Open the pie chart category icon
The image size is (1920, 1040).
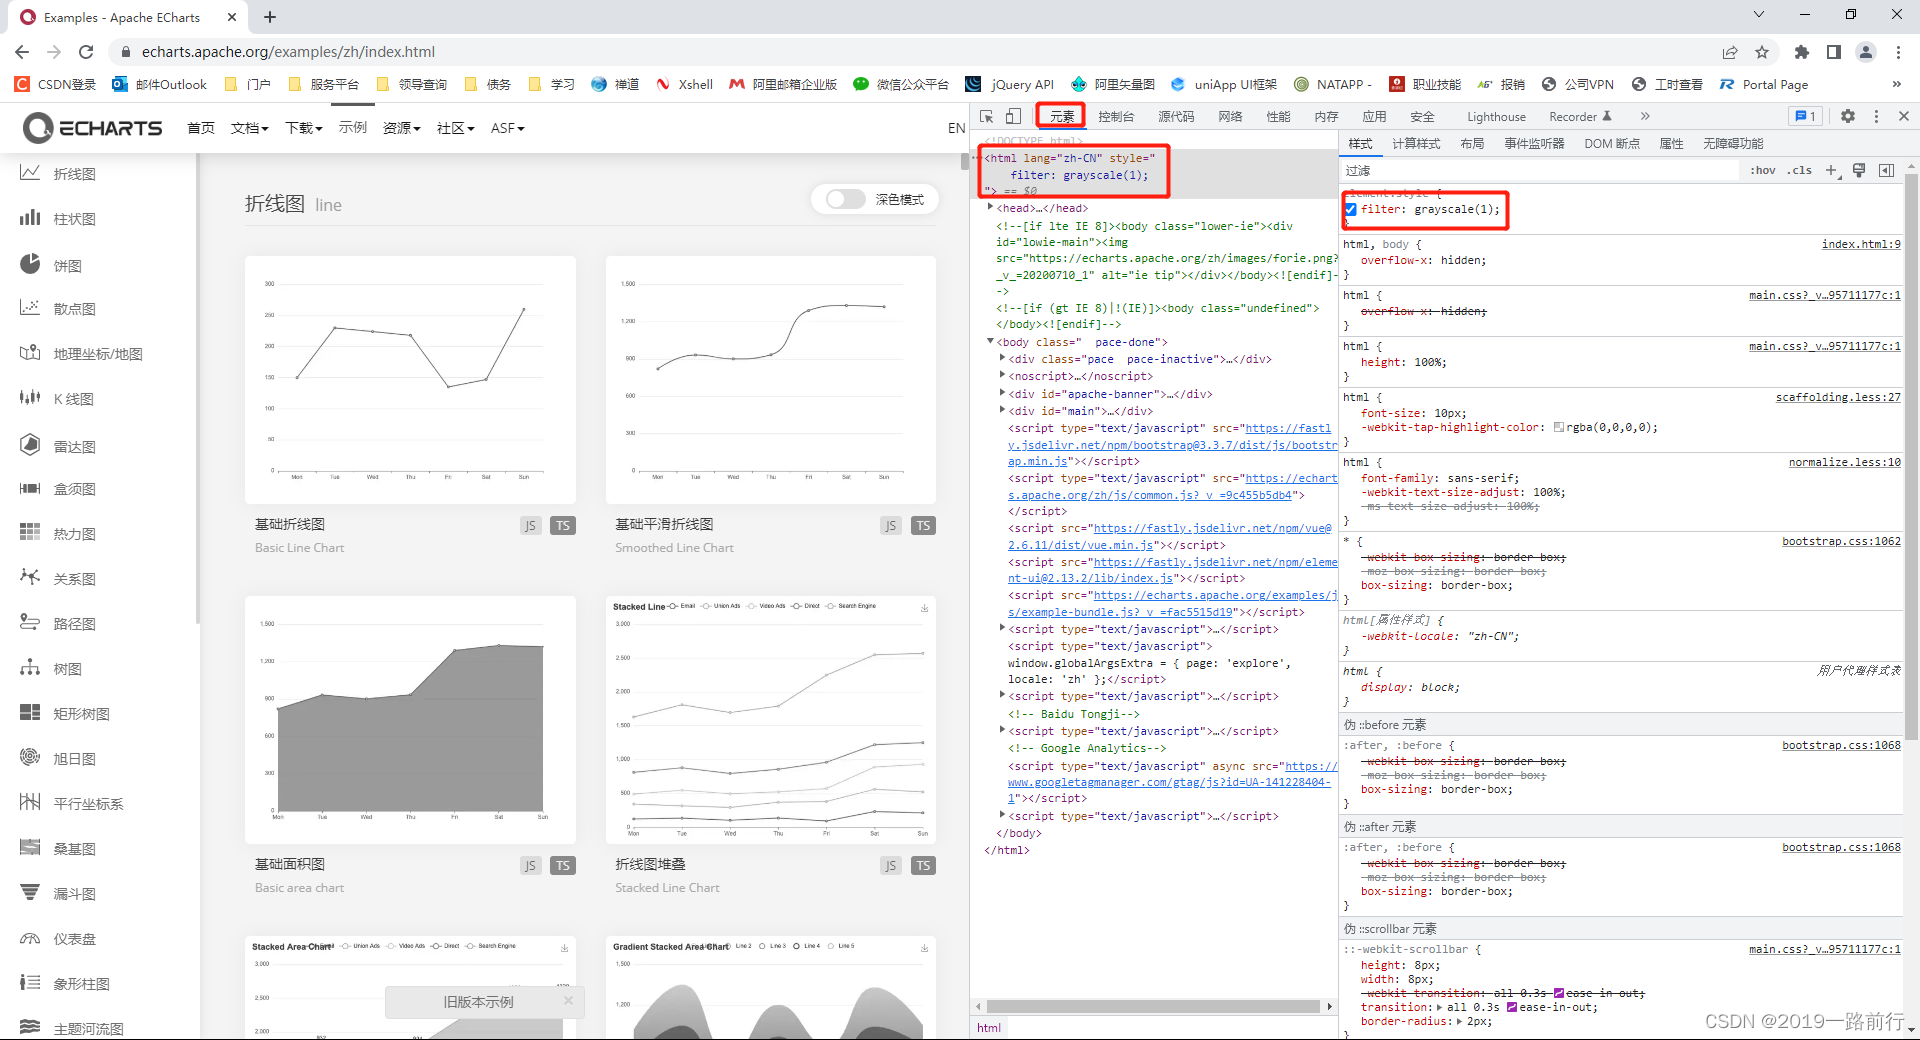(30, 264)
